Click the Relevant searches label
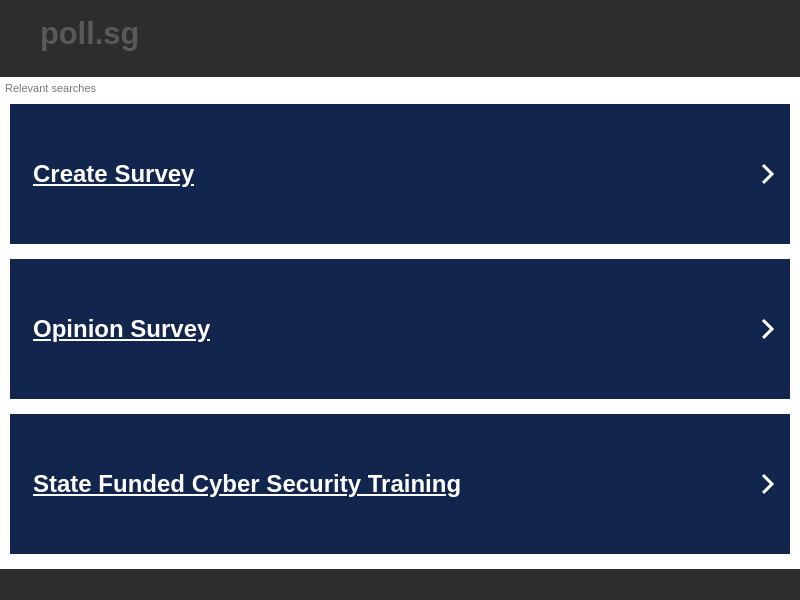Image resolution: width=800 pixels, height=600 pixels. coord(50,88)
